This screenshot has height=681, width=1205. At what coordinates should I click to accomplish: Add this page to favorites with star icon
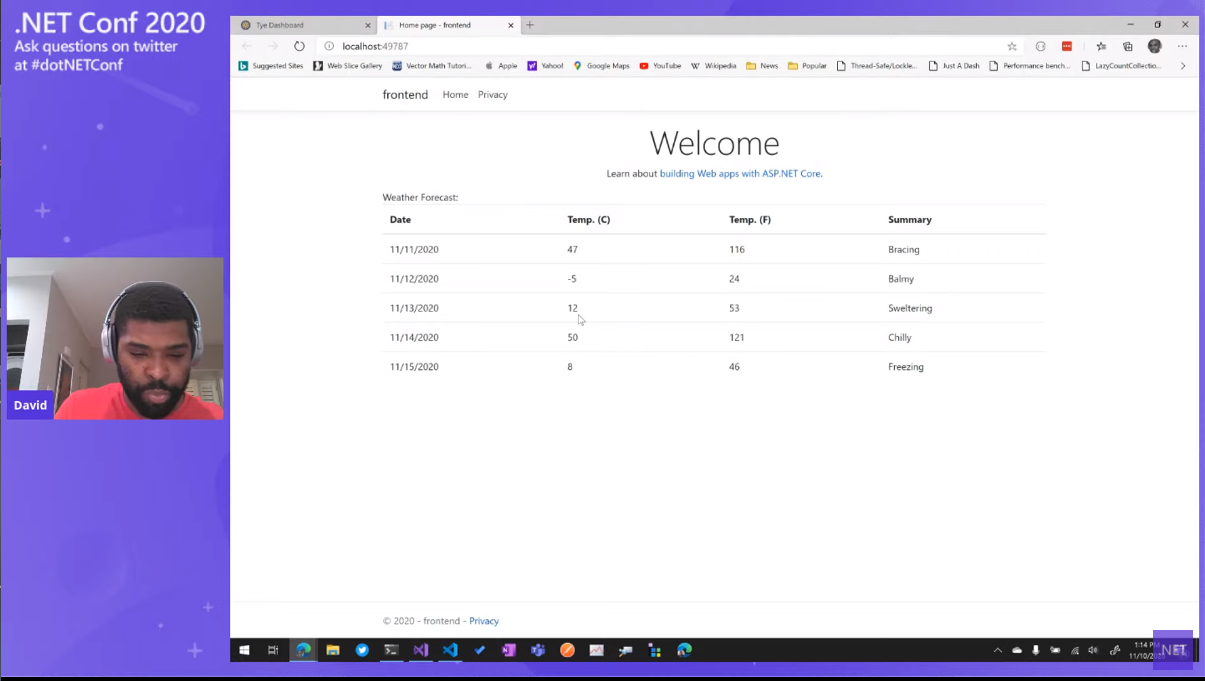1012,46
